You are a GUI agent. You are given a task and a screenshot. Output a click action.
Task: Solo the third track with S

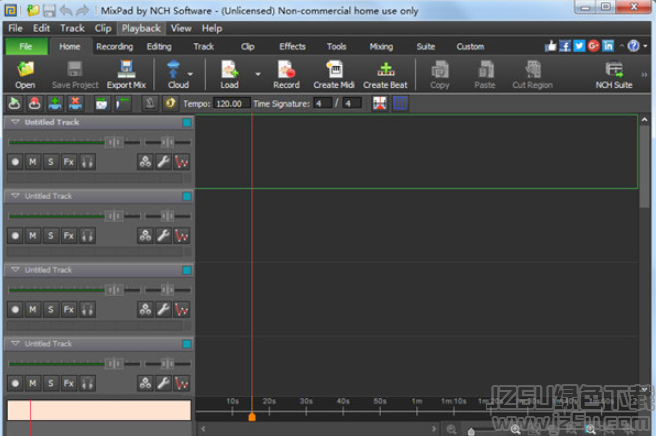[x=51, y=310]
